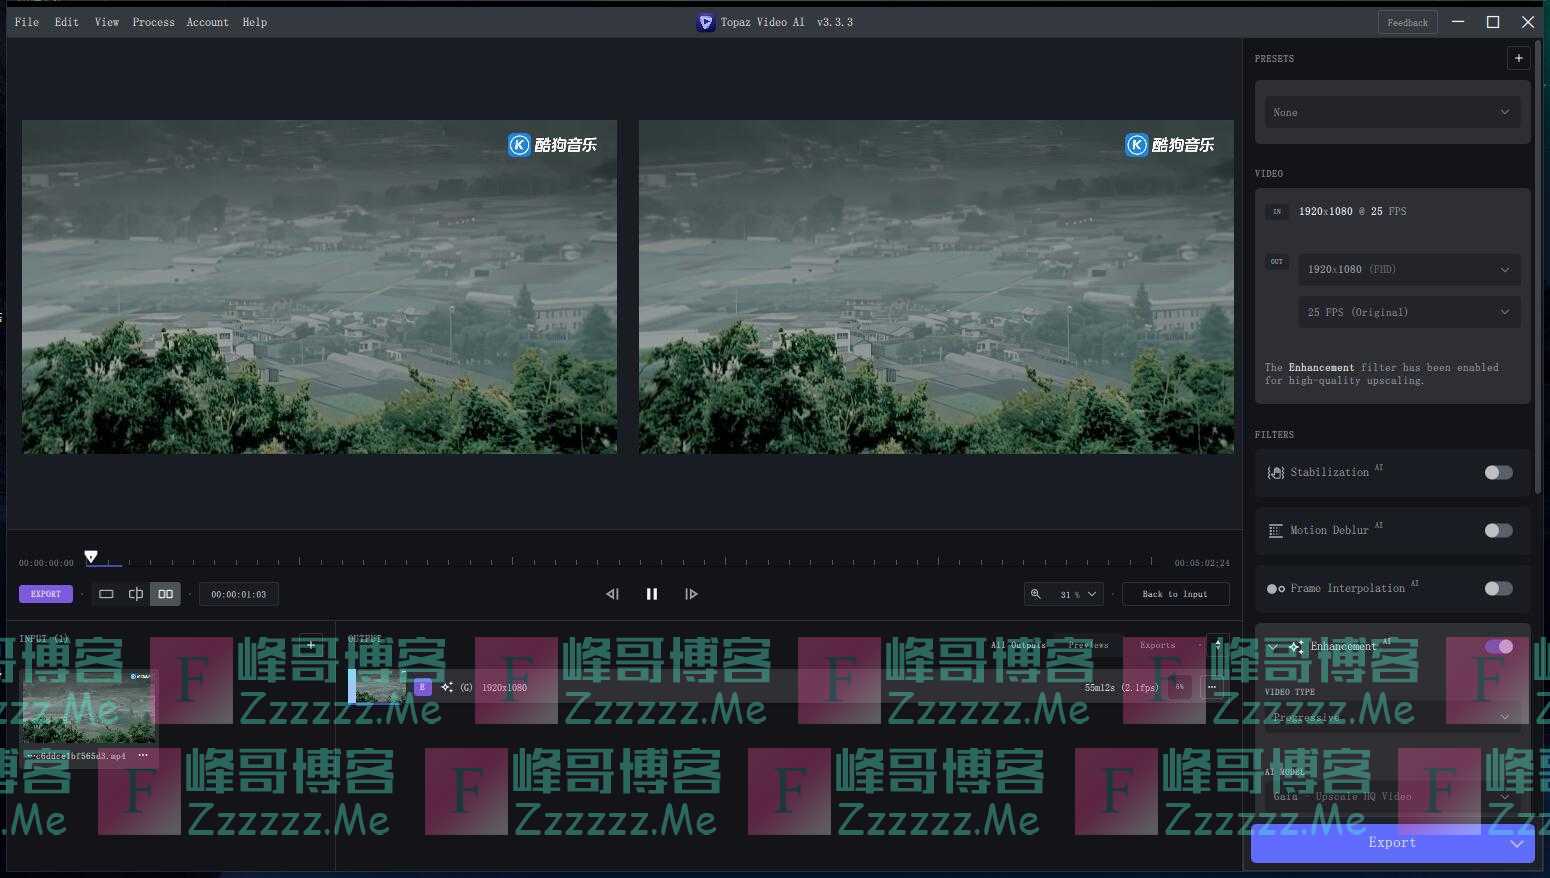Open the Process menu
This screenshot has width=1550, height=878.
point(153,22)
